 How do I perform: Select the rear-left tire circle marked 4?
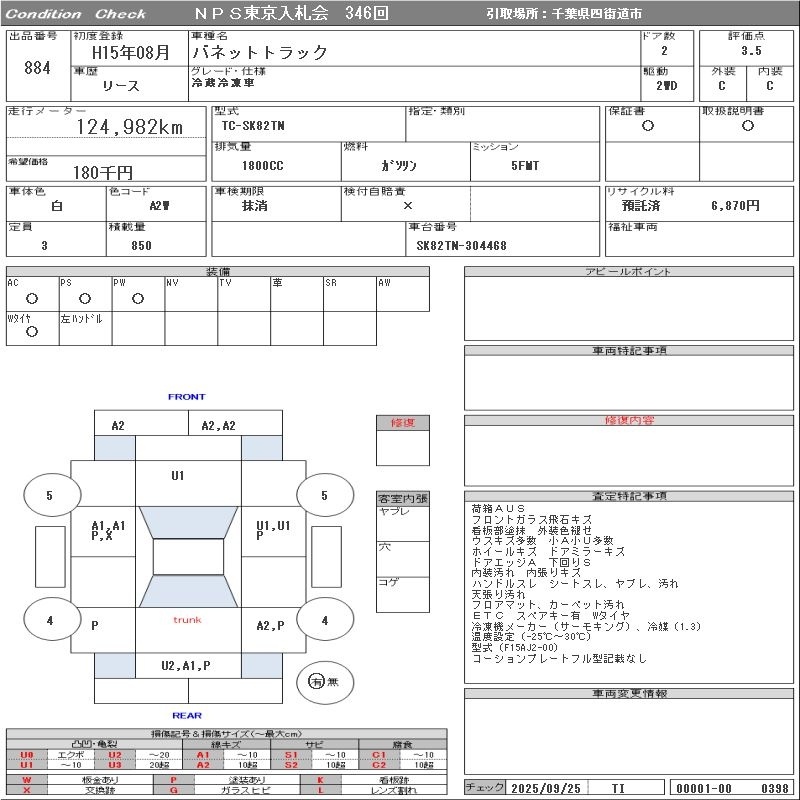[x=50, y=620]
